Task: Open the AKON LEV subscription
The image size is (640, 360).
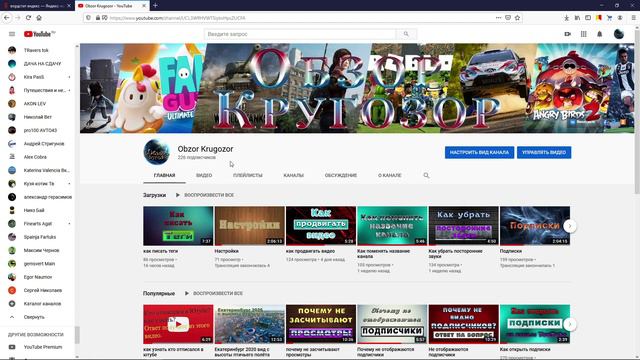Action: (x=35, y=104)
